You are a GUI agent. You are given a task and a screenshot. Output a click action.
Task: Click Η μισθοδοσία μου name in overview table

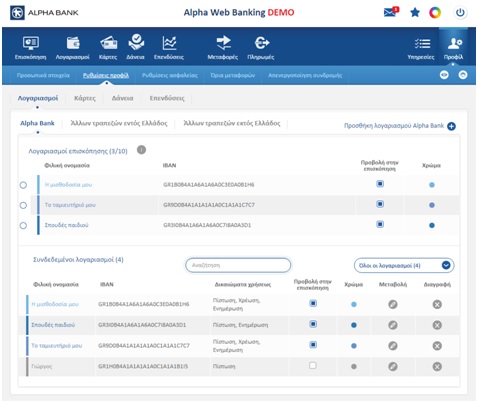click(x=68, y=185)
